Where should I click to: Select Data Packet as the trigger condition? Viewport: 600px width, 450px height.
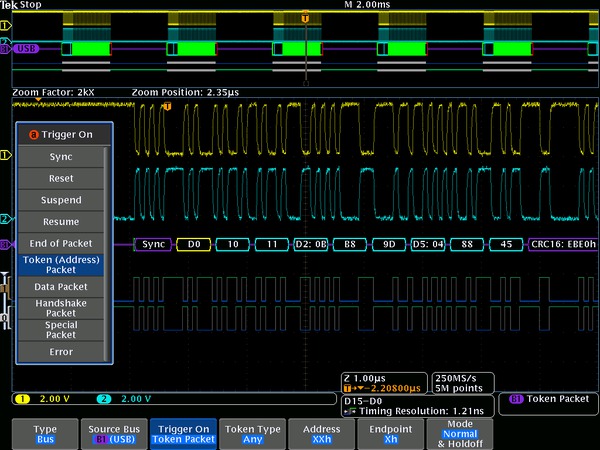click(x=60, y=287)
